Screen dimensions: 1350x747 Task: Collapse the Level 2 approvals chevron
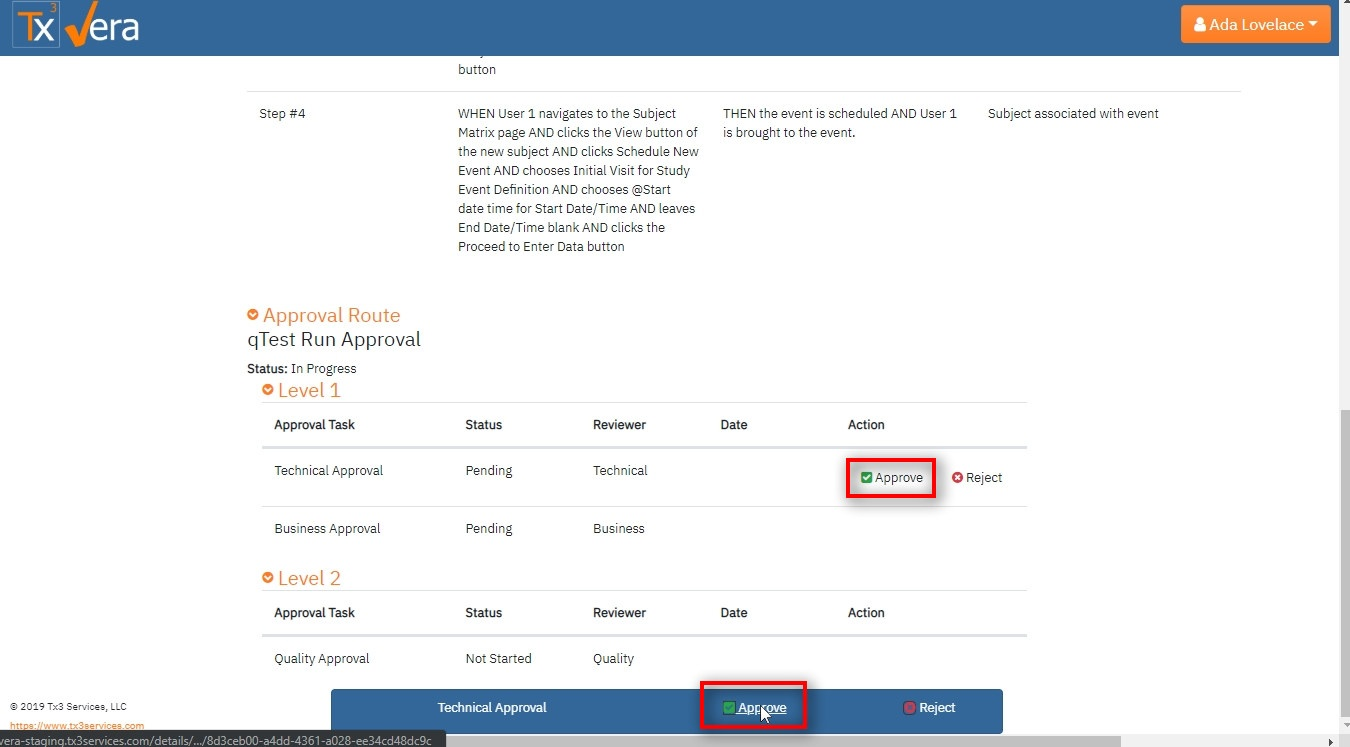pyautogui.click(x=268, y=578)
